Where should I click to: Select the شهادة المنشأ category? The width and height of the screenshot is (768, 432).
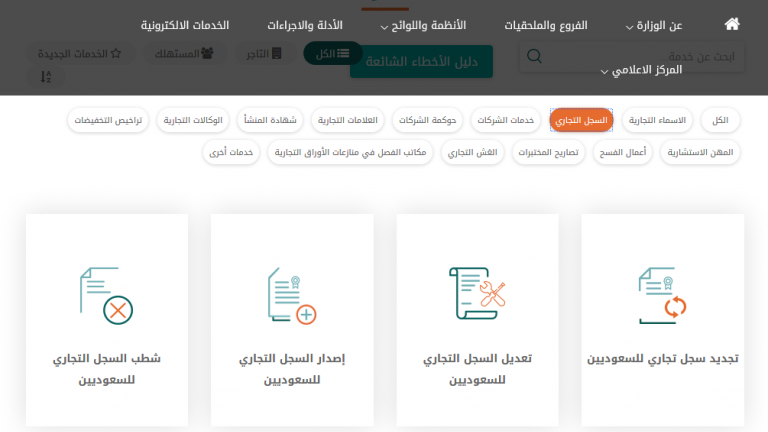pos(270,120)
